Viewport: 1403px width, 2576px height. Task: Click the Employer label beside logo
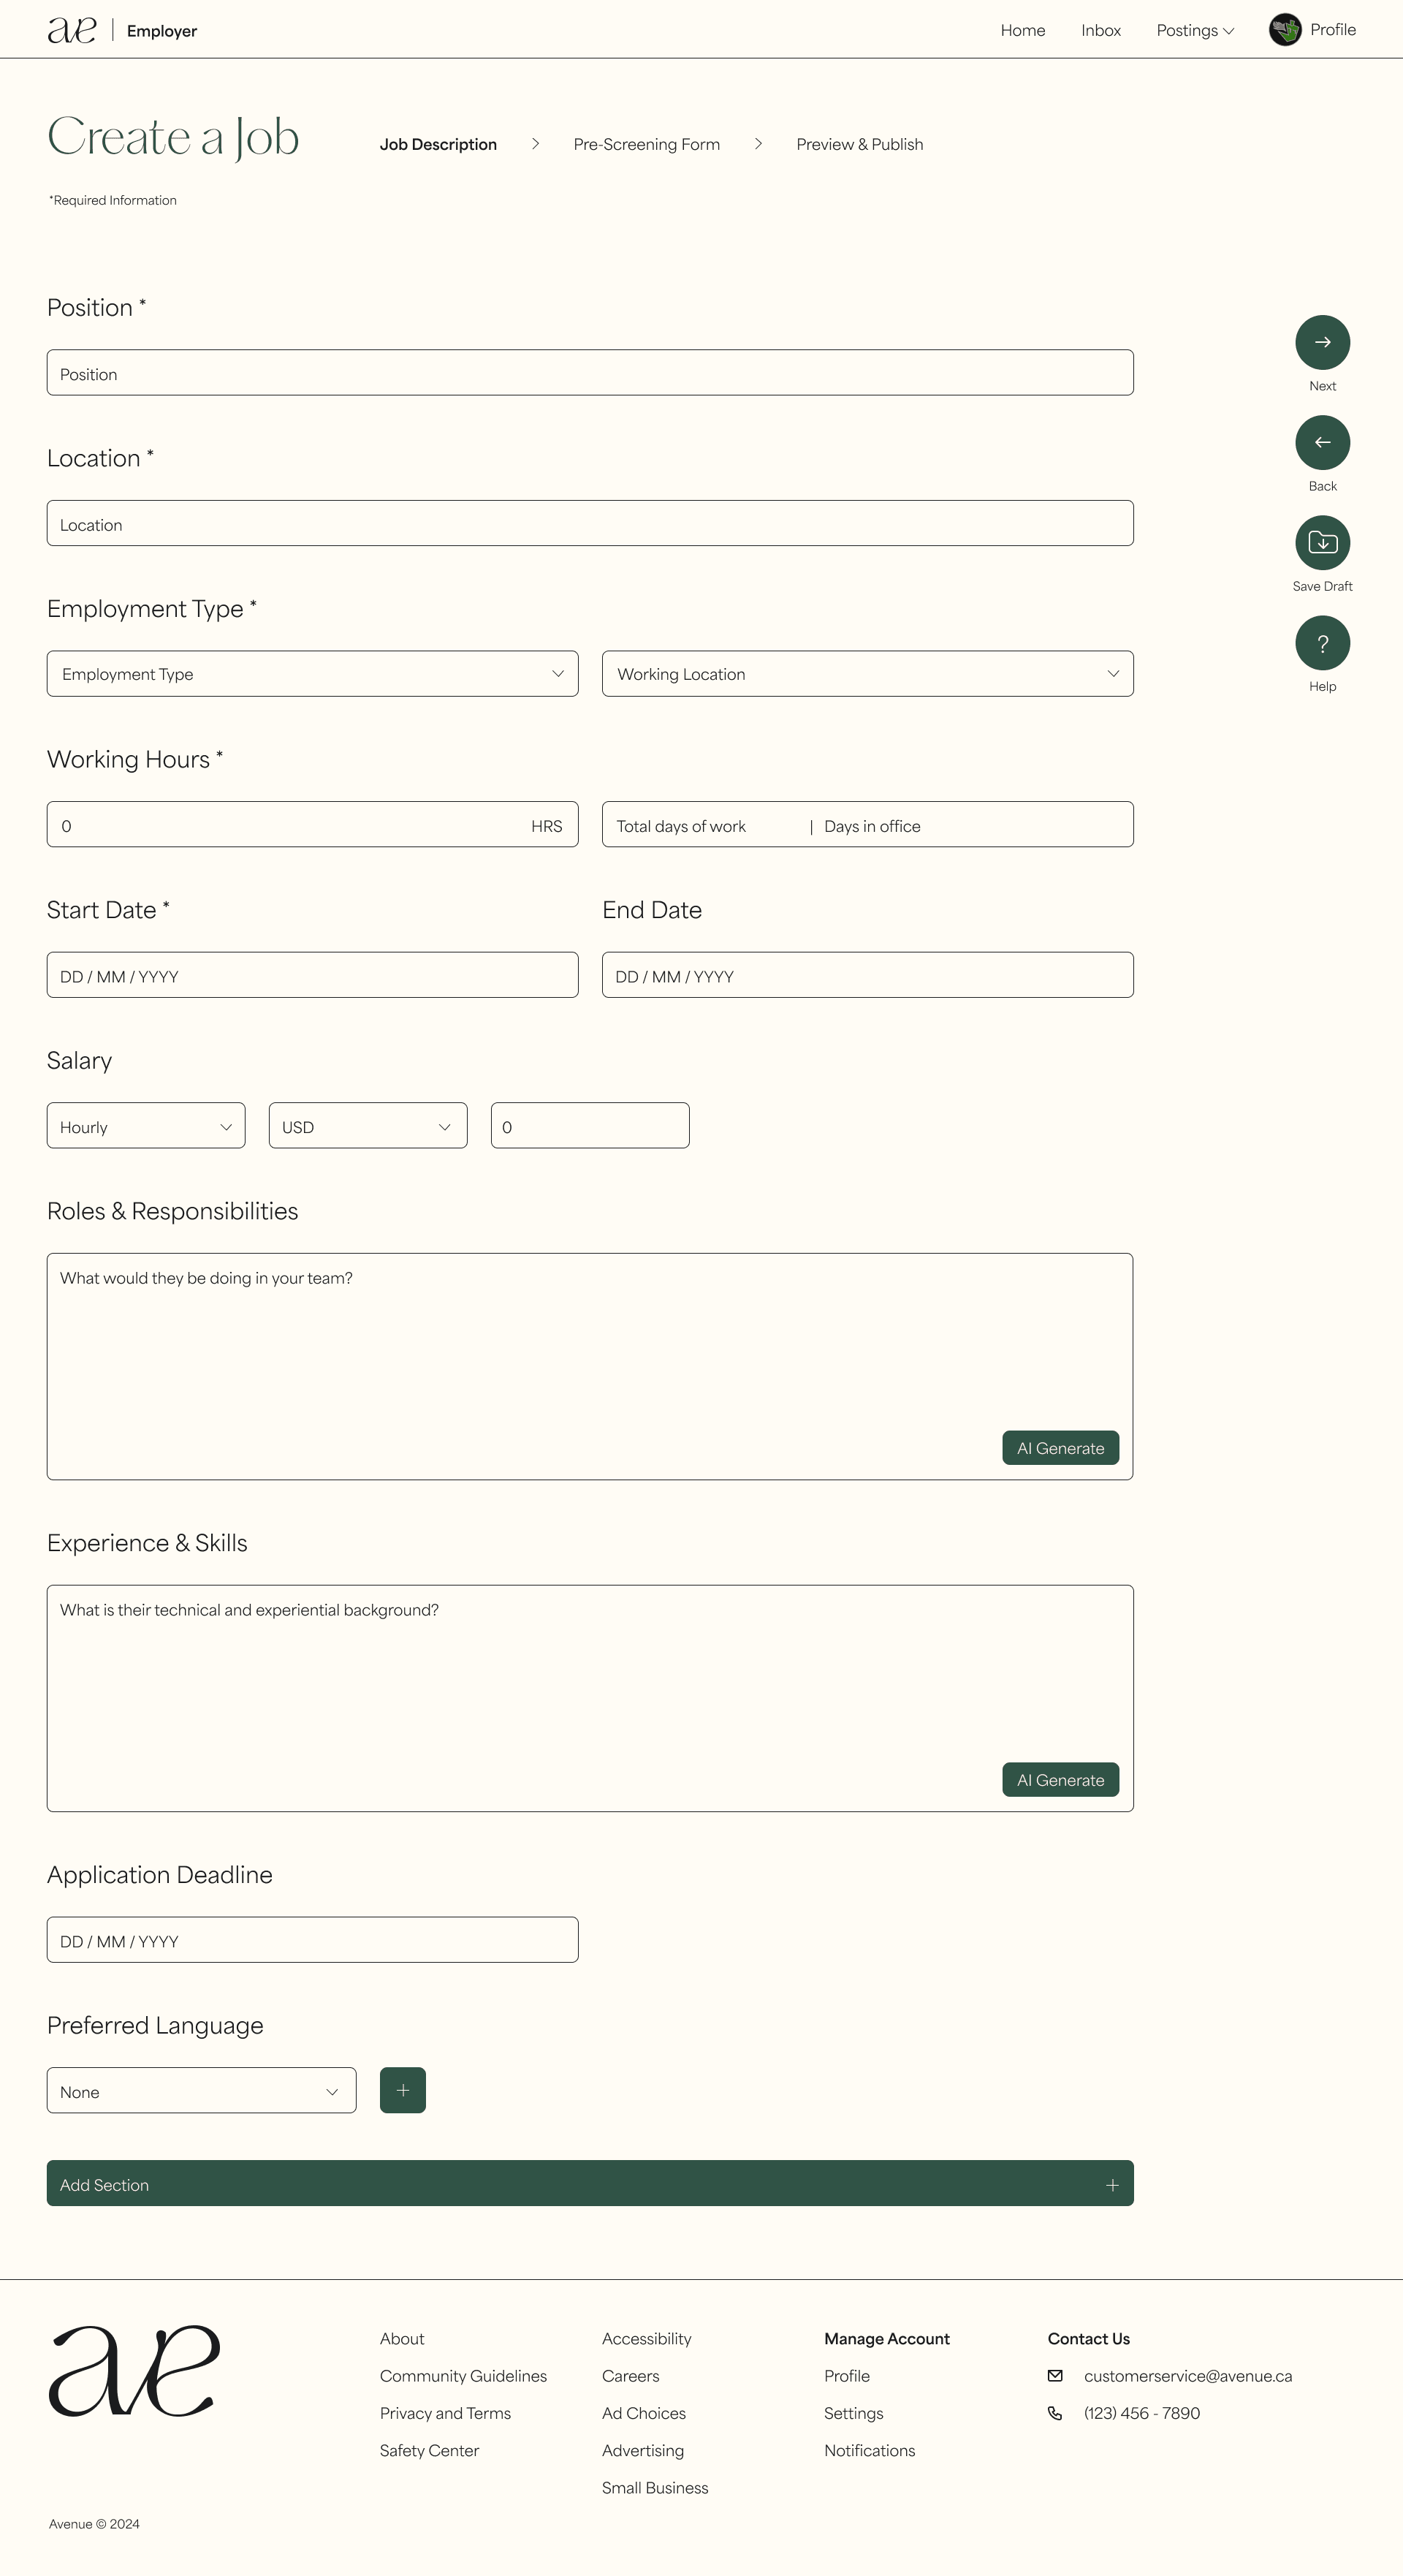point(162,31)
